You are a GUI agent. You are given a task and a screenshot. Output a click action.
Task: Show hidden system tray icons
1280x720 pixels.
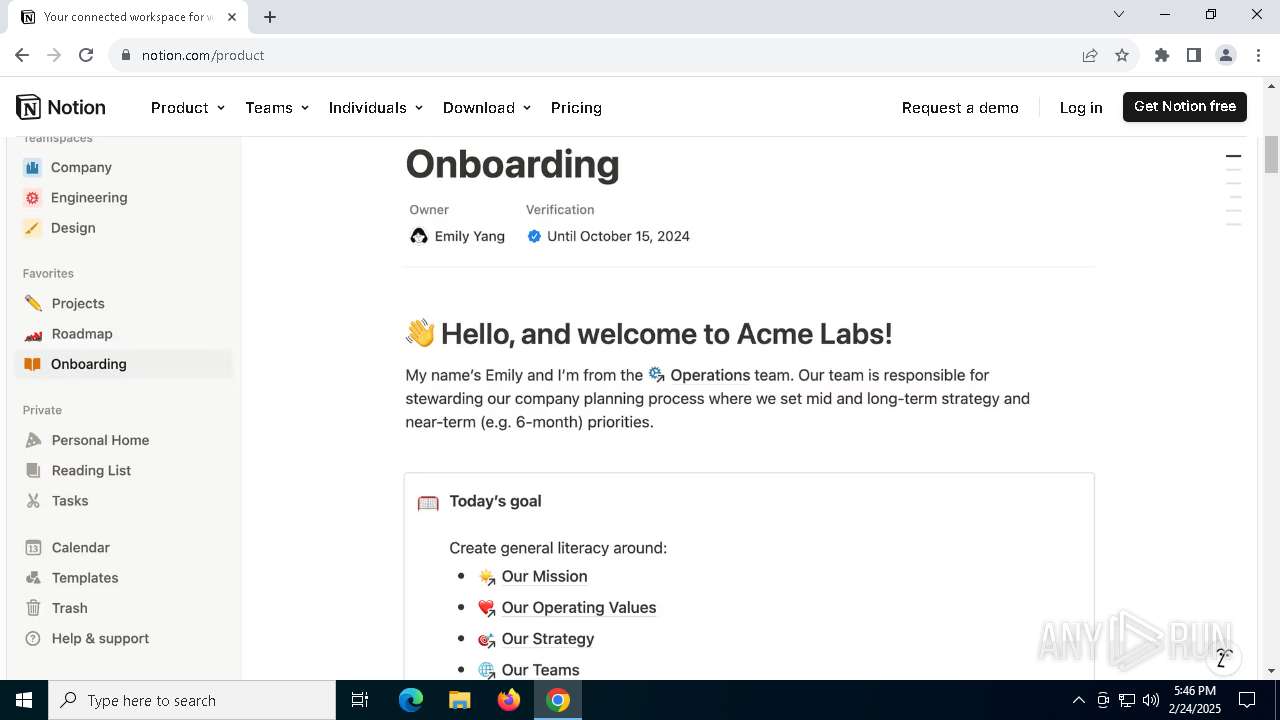pyautogui.click(x=1078, y=700)
